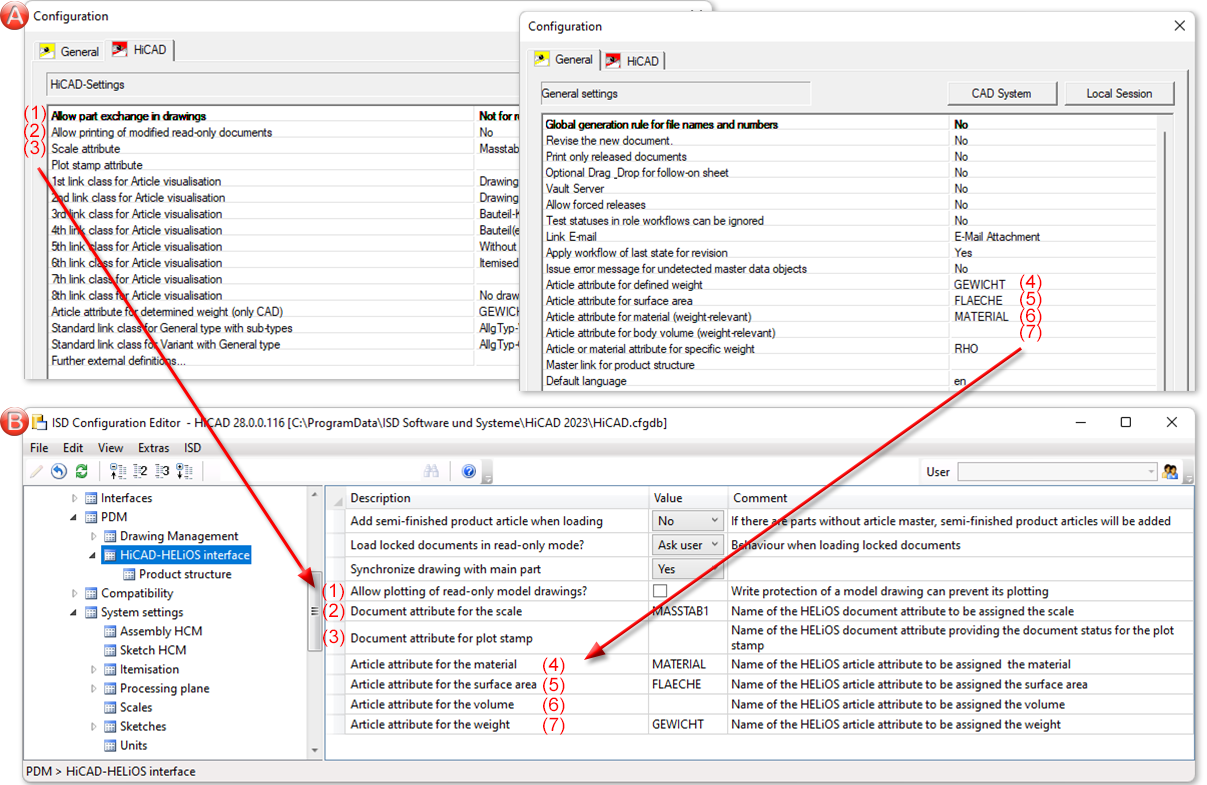Click the table icon next to Assembly HCM
The height and width of the screenshot is (785, 1207).
point(111,631)
